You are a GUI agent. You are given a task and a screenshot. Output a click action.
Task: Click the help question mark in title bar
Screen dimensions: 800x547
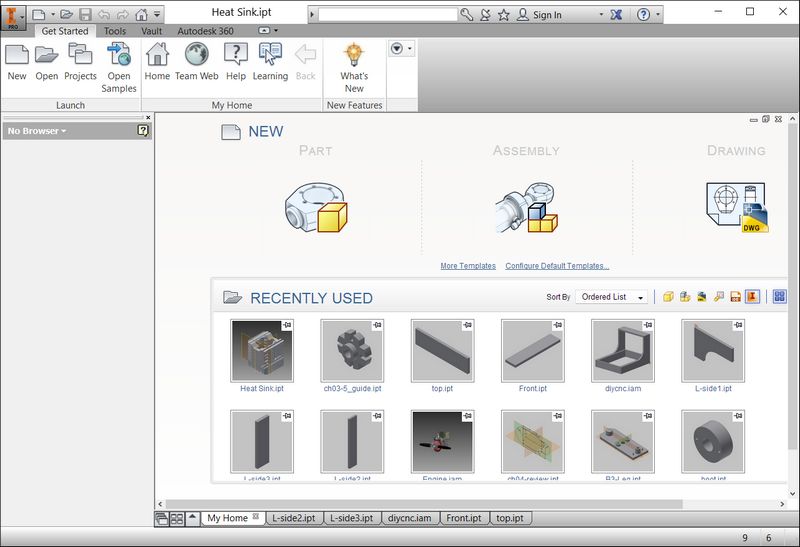(x=644, y=15)
